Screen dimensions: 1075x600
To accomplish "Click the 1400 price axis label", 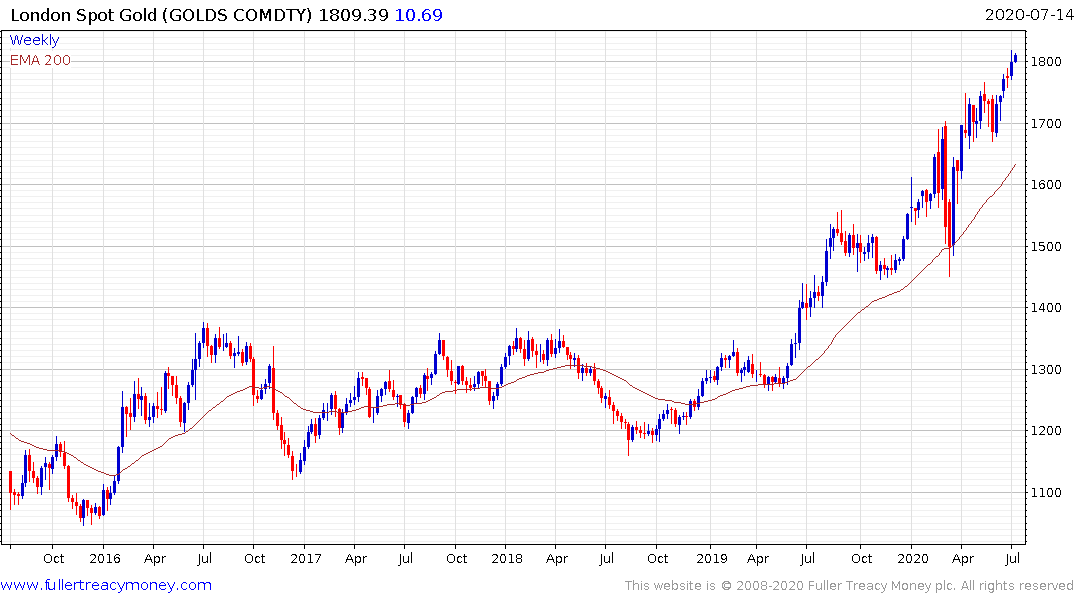I will point(1046,307).
